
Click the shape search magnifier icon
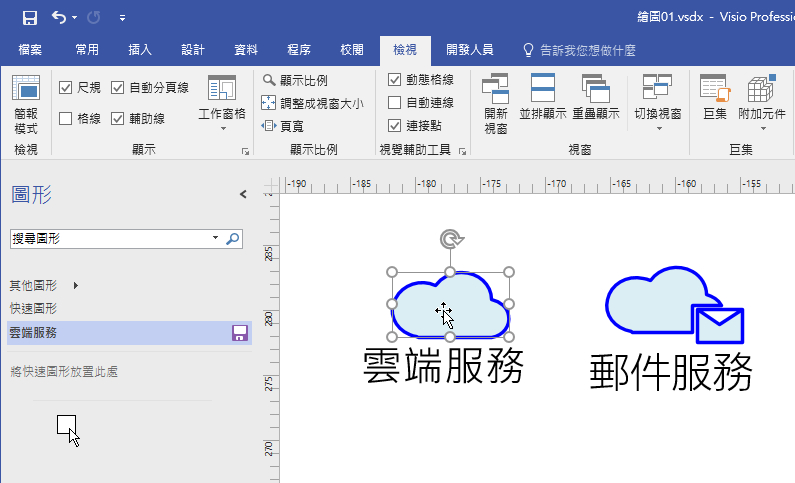[x=232, y=239]
